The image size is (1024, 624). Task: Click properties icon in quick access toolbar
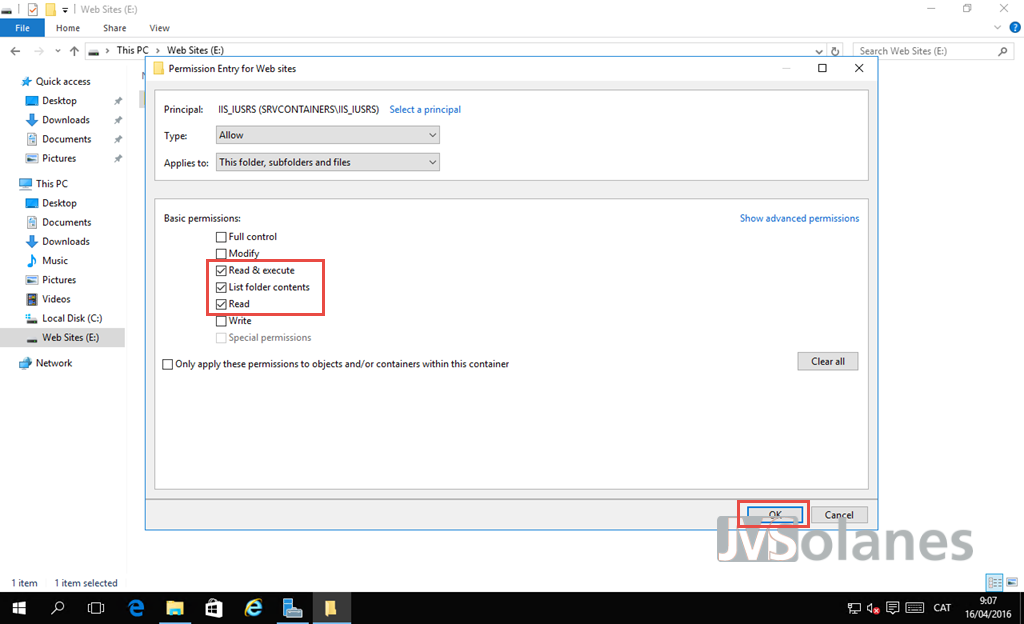pos(33,9)
